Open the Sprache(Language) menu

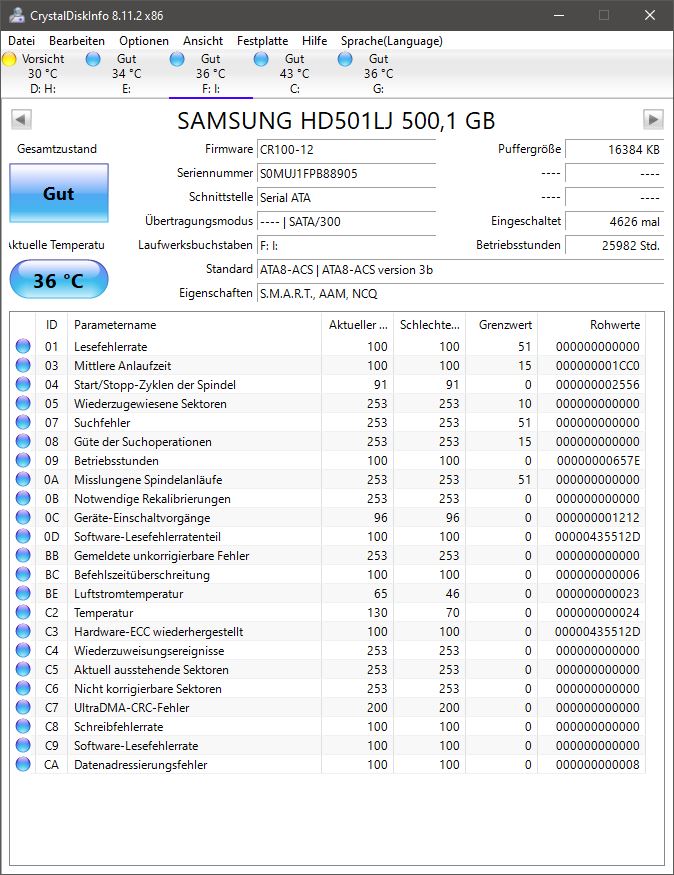(x=392, y=41)
